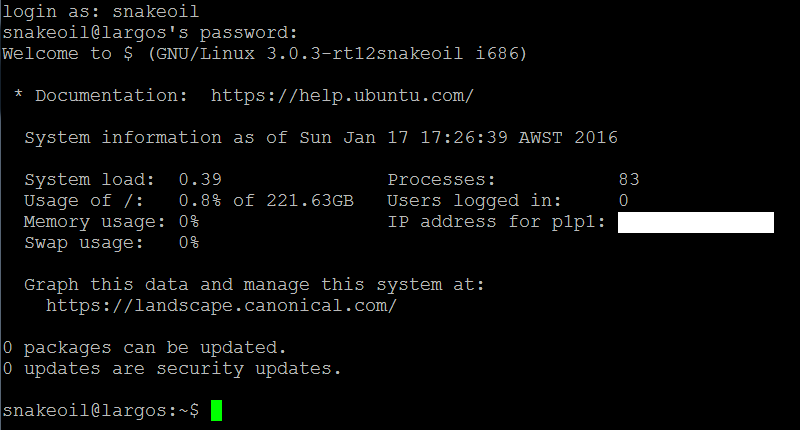The width and height of the screenshot is (800, 430).
Task: Click the 'IP address for p1p1:' label
Action: 496,222
